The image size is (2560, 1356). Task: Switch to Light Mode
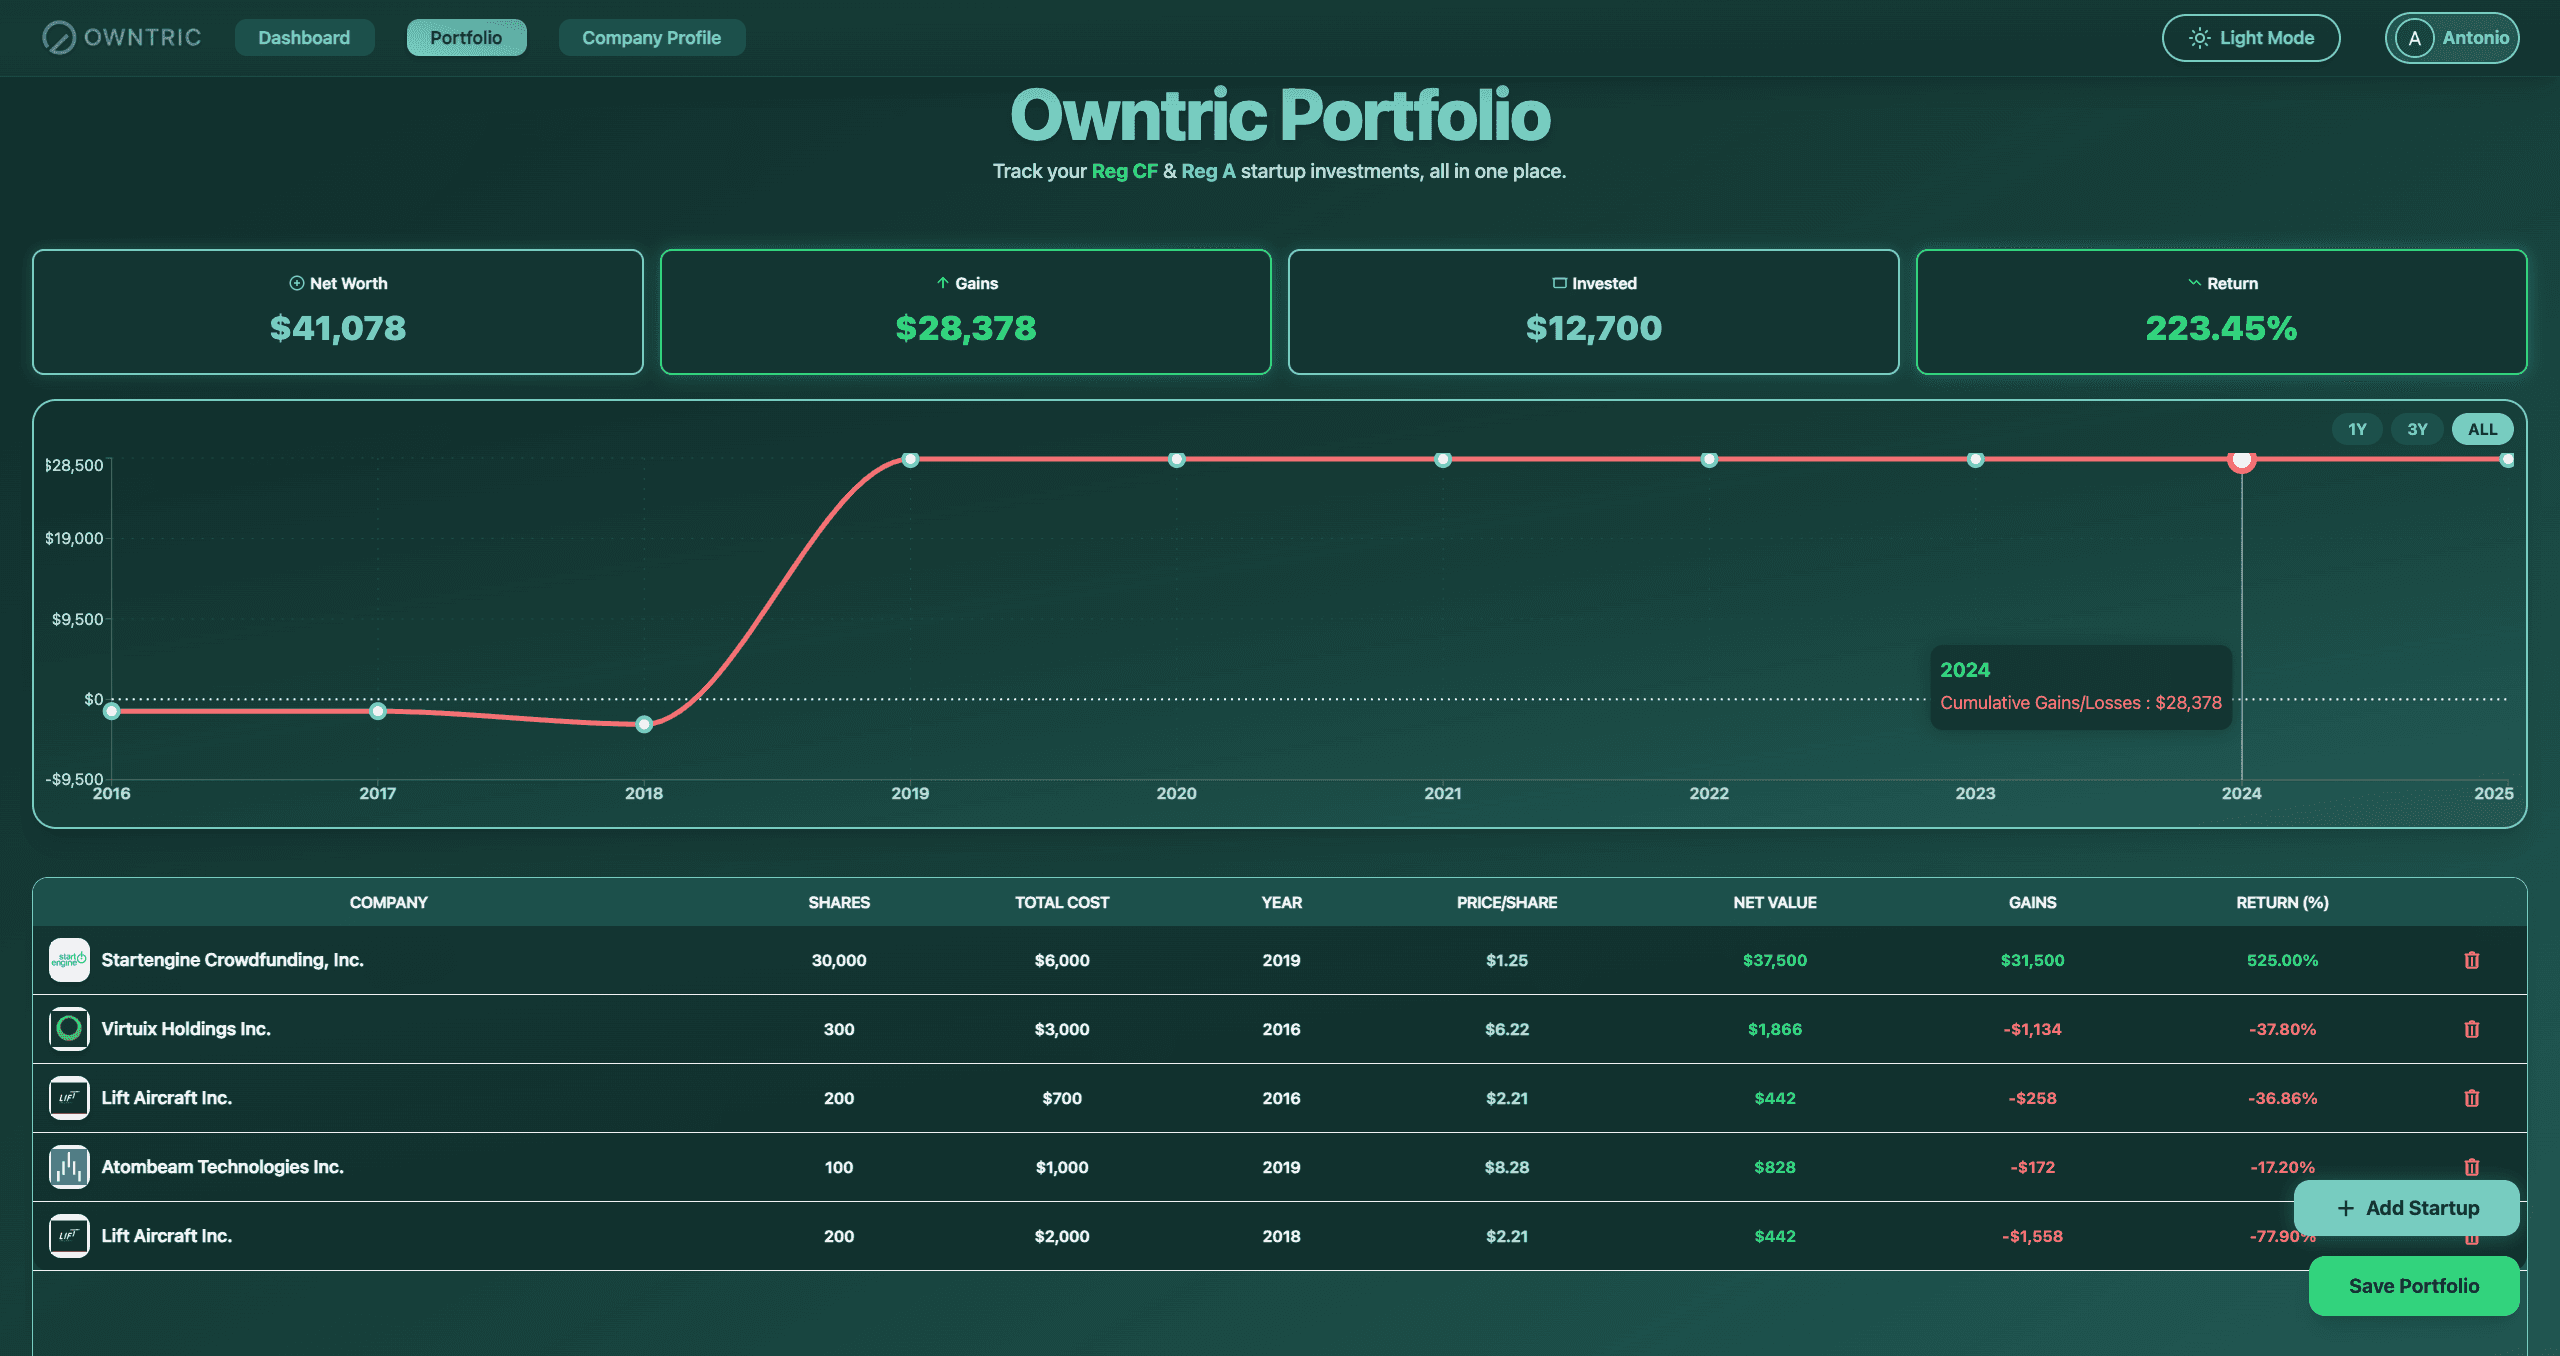[x=2251, y=37]
